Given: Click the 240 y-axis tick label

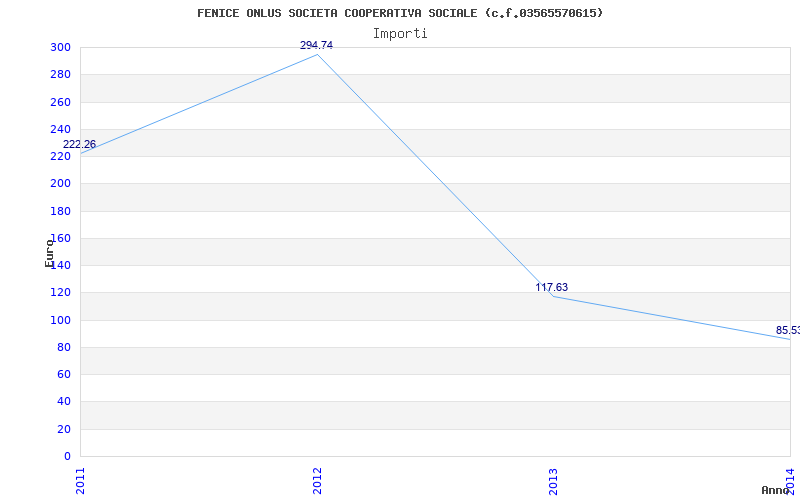Looking at the screenshot, I should coord(60,129).
